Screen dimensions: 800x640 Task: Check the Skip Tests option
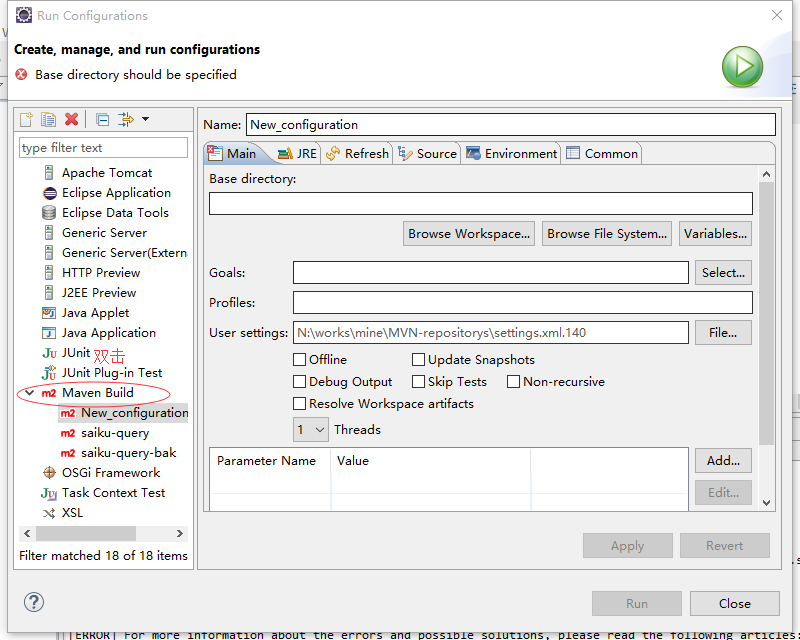pyautogui.click(x=418, y=382)
